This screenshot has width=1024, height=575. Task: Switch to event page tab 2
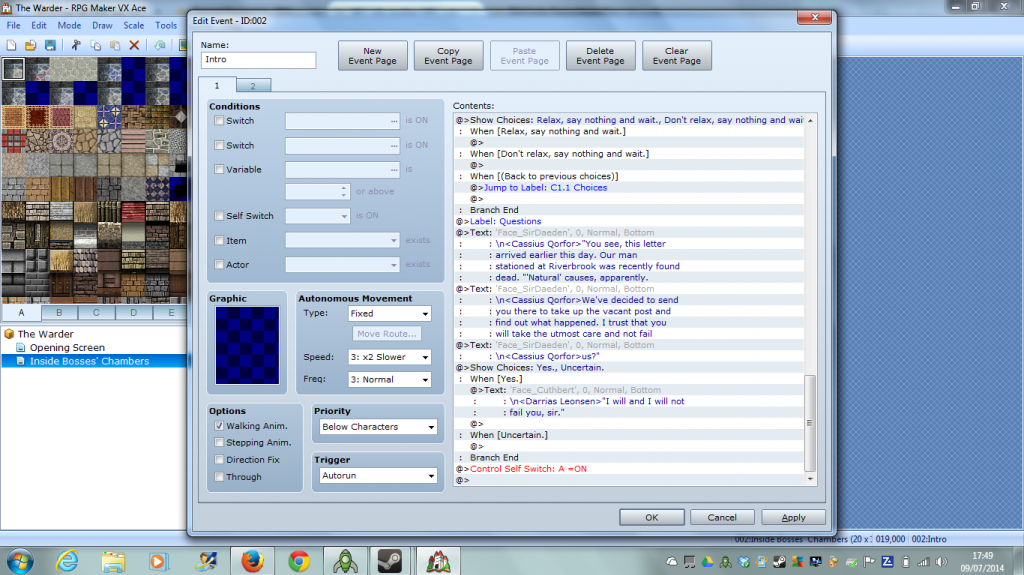(252, 86)
